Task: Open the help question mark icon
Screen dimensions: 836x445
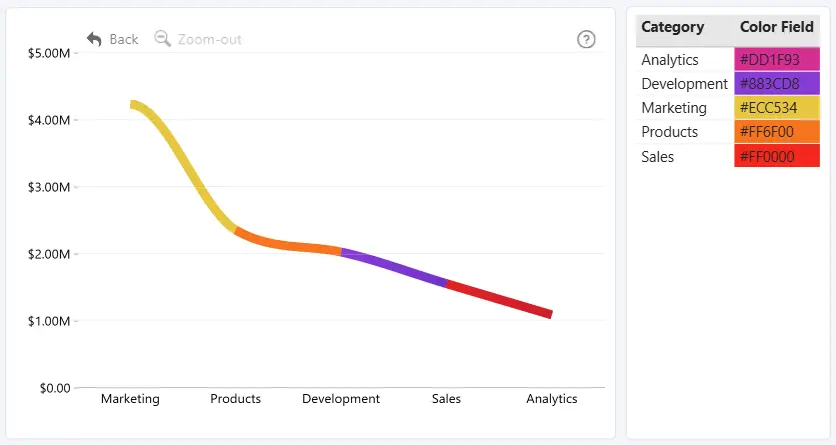Action: (586, 39)
